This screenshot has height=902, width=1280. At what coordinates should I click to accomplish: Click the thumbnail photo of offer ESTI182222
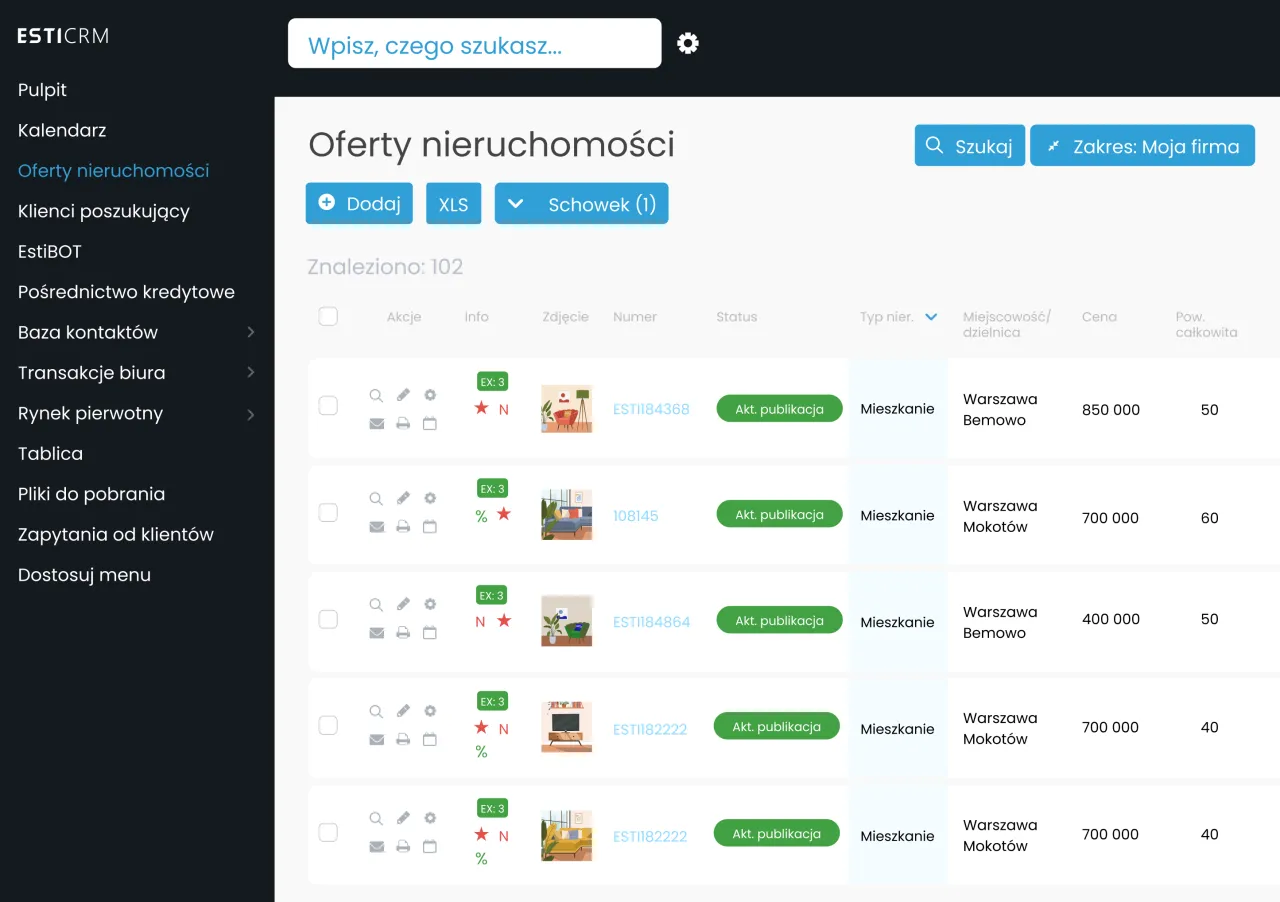[x=566, y=727]
